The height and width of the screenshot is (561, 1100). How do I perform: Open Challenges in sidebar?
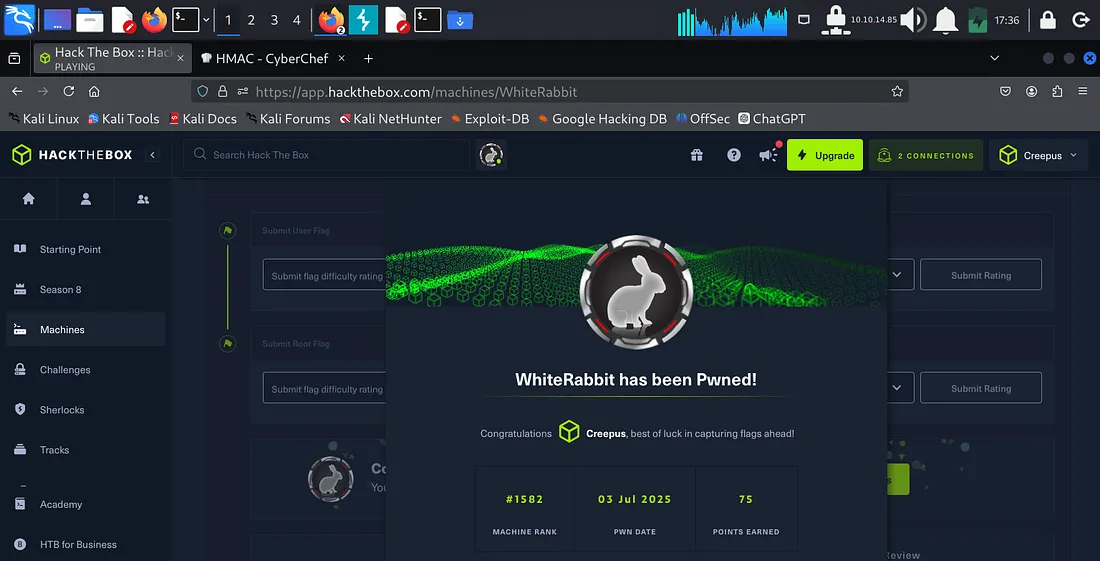[x=86, y=370]
